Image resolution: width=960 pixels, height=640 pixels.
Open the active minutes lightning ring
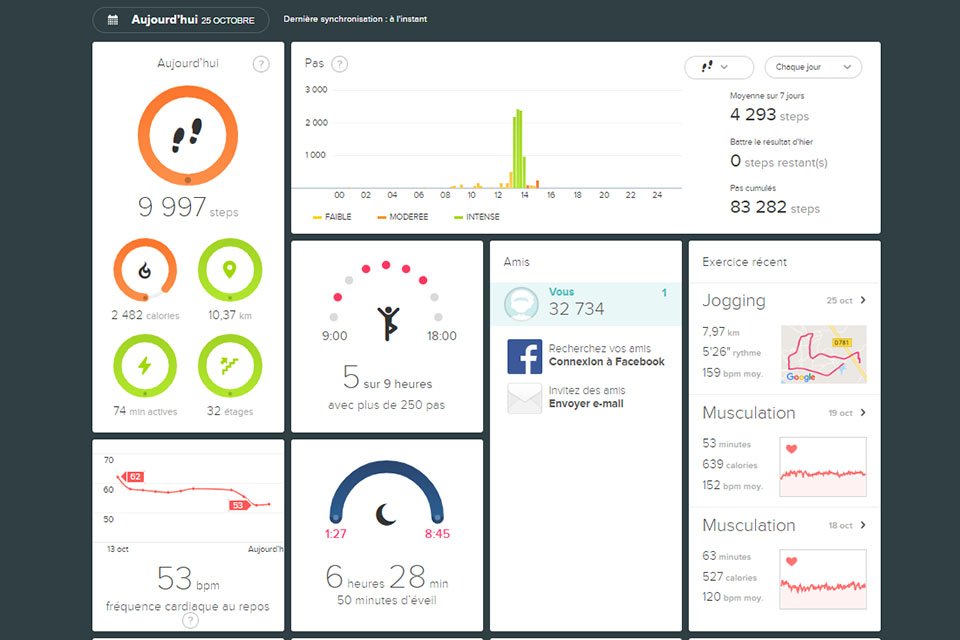click(x=145, y=366)
